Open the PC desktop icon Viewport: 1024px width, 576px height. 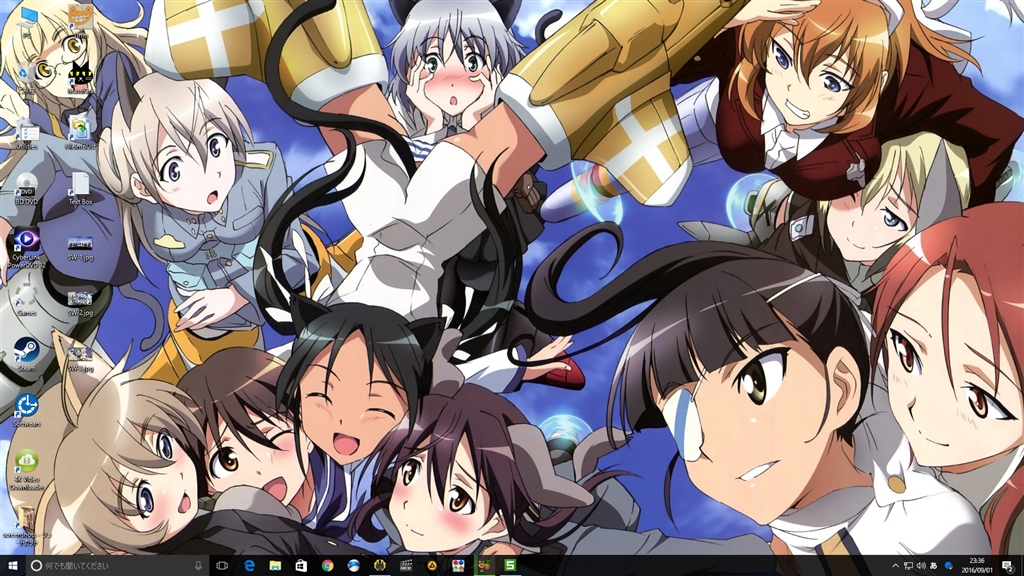coord(26,20)
